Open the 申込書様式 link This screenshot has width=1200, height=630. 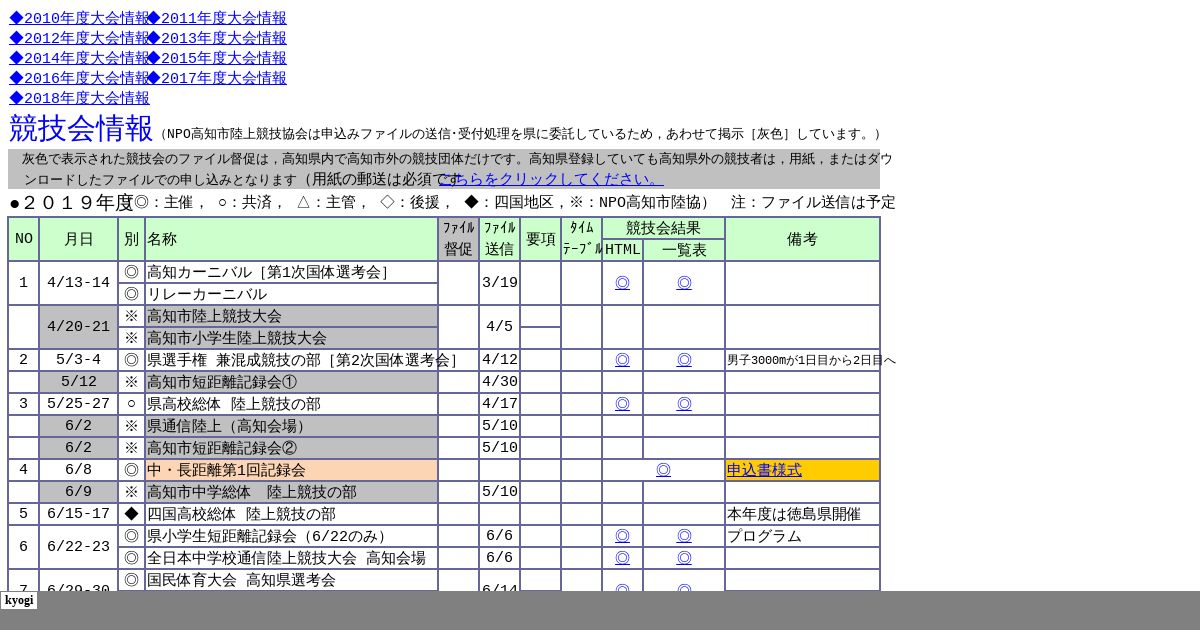point(764,470)
